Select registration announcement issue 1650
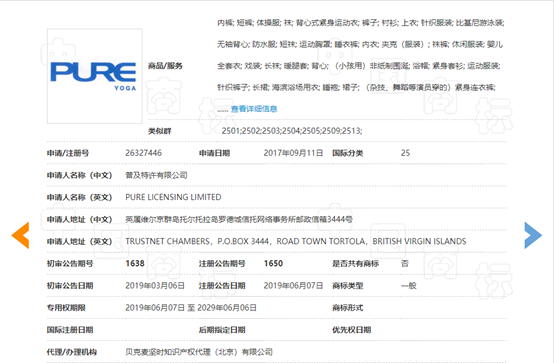Screen dimensions: 554x363 click(x=273, y=263)
